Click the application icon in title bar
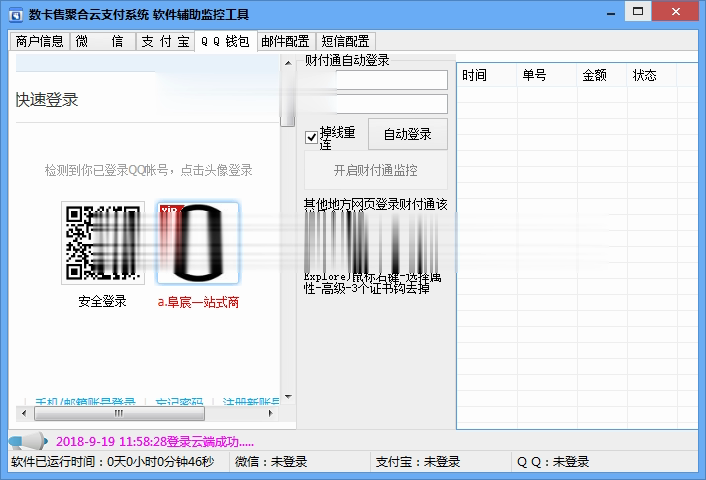This screenshot has width=706, height=480. [16, 15]
